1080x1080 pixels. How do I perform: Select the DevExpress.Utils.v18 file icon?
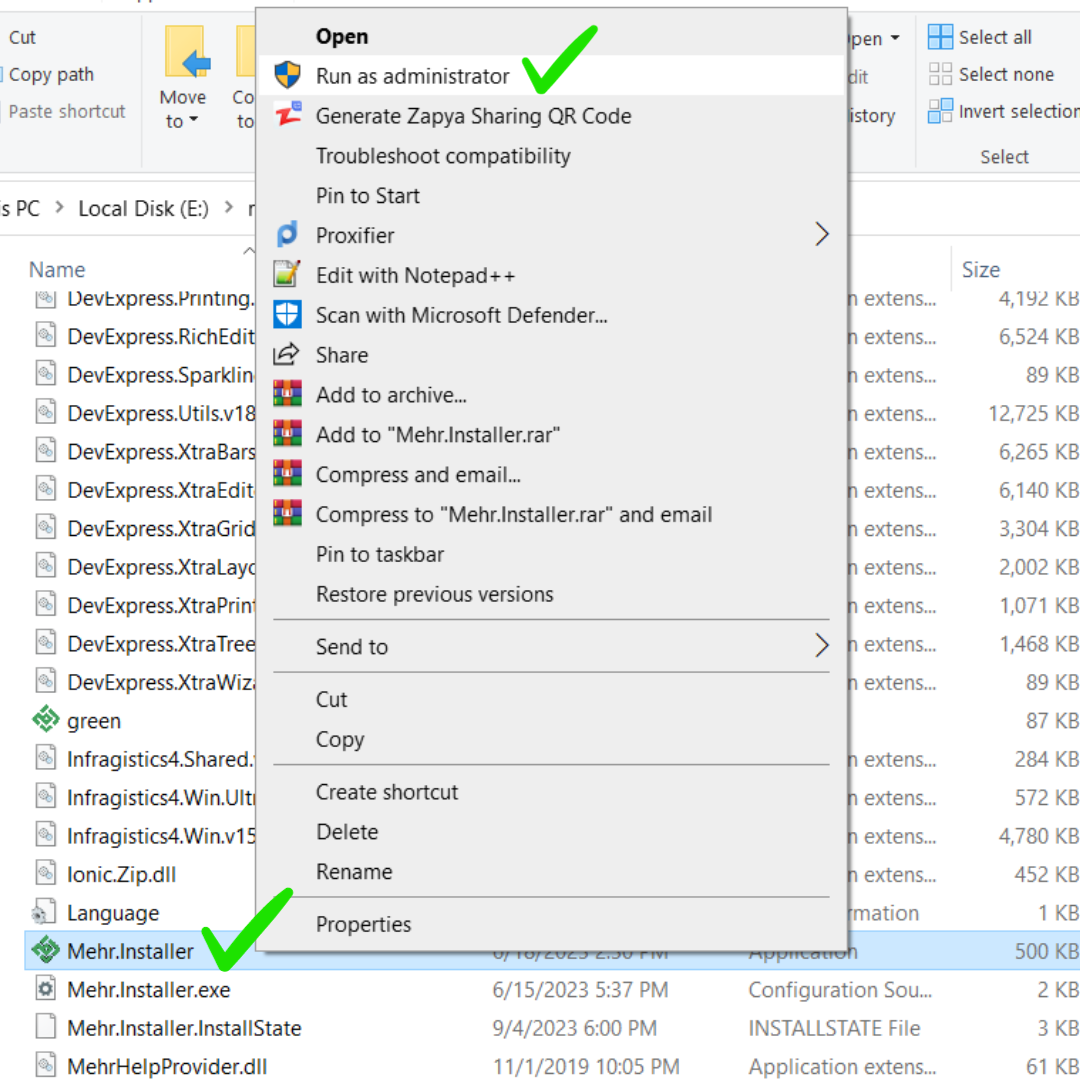pos(45,413)
